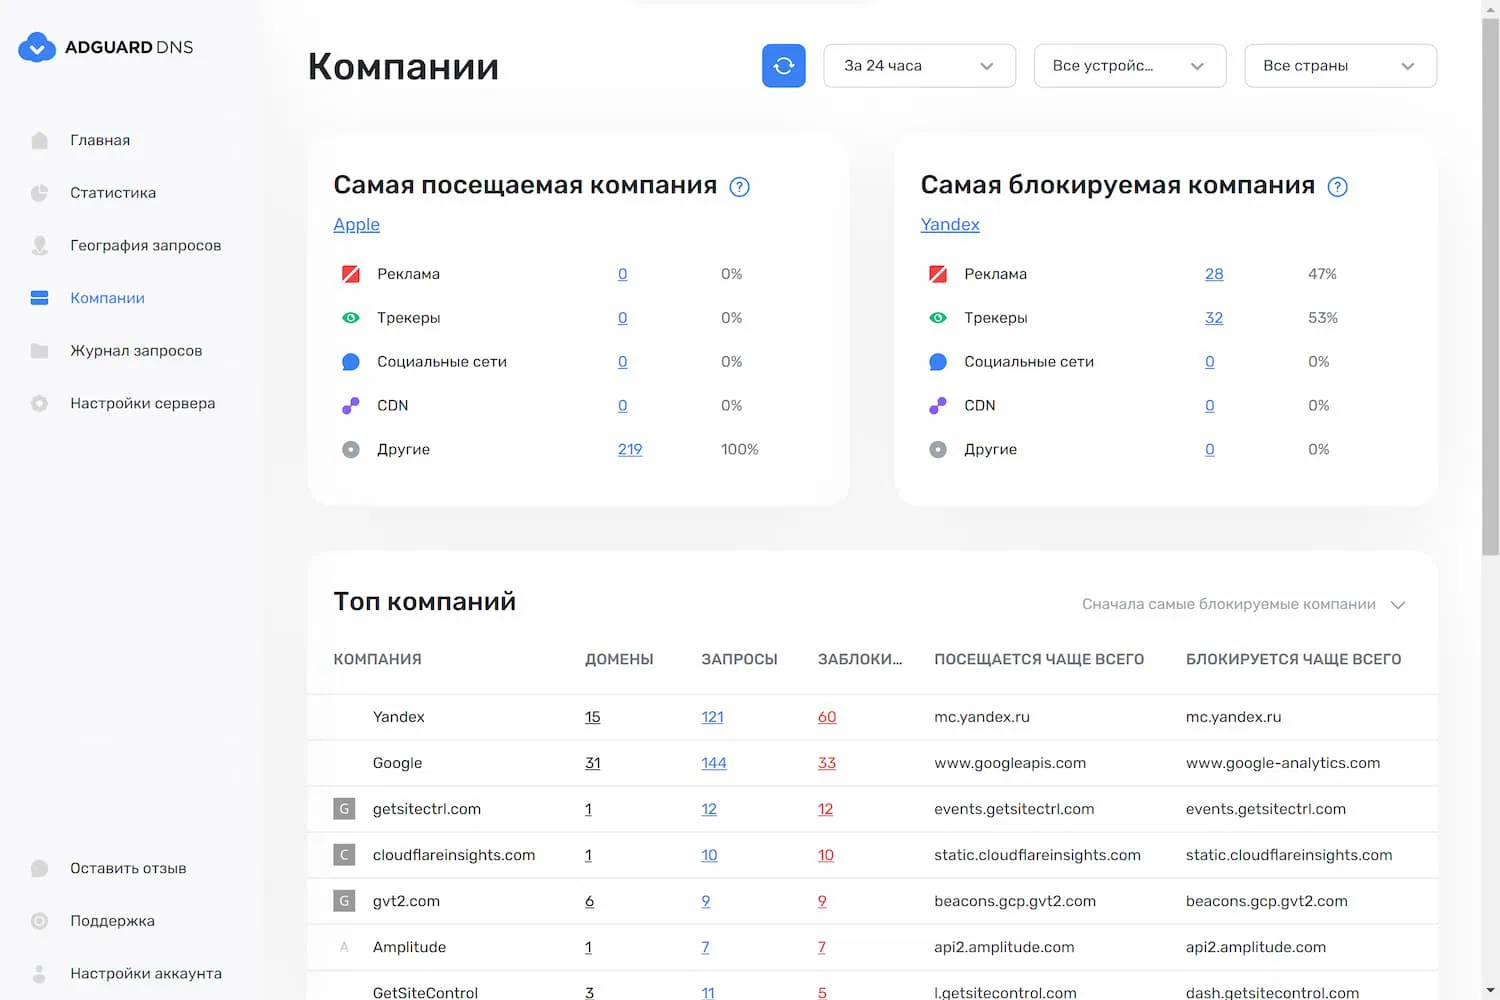Click the AdGuard DNS cloud logo
The height and width of the screenshot is (1000, 1500).
click(x=37, y=47)
